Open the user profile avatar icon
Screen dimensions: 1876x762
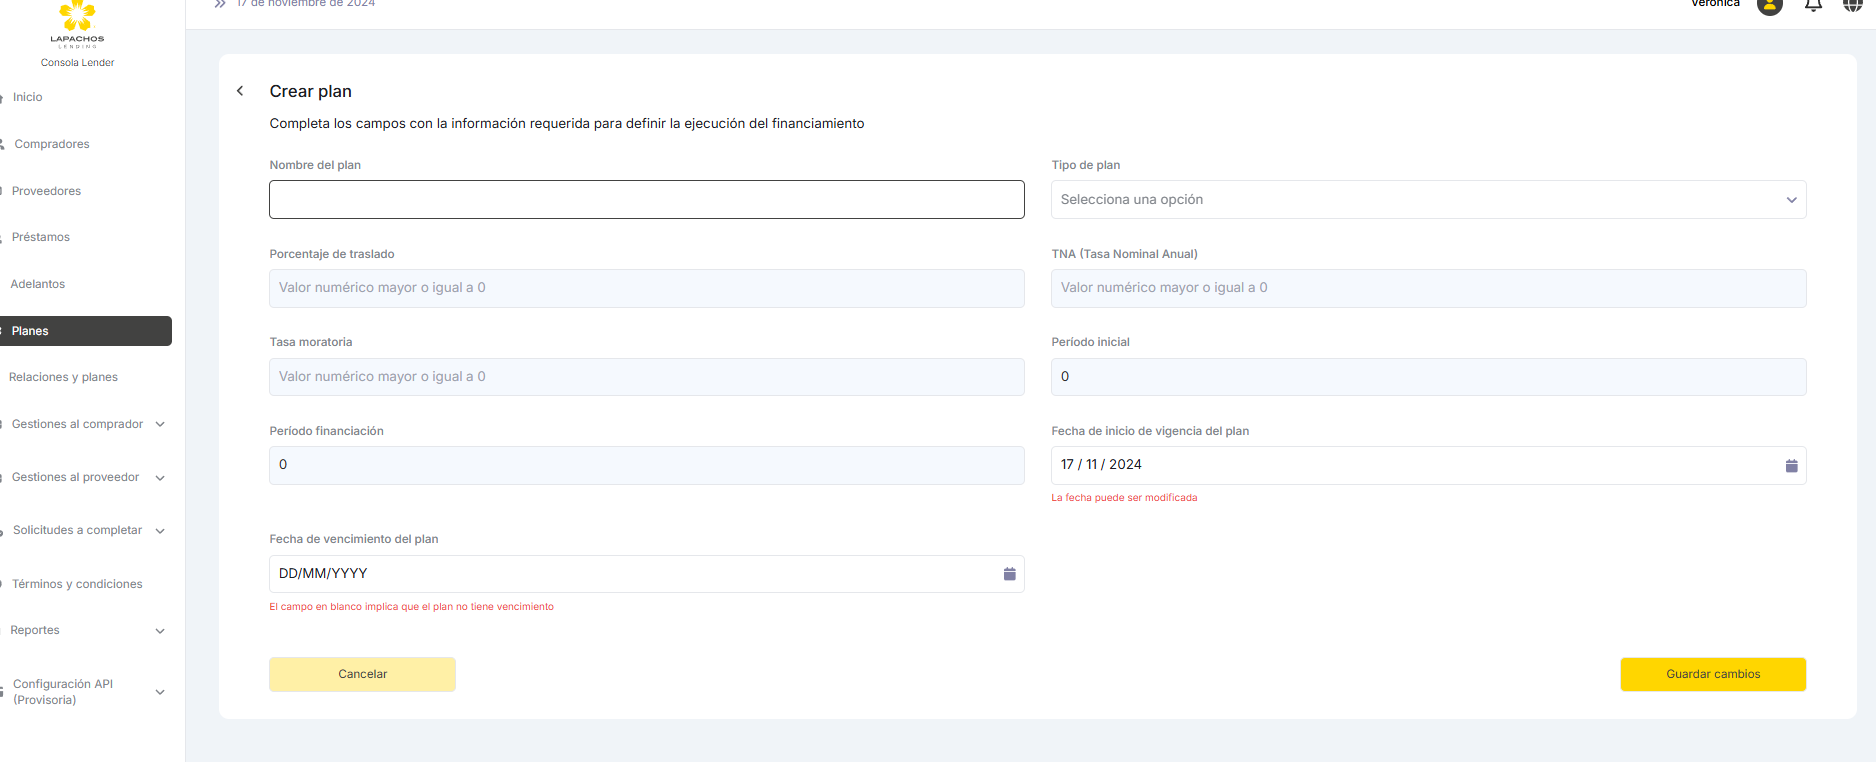(1769, 6)
